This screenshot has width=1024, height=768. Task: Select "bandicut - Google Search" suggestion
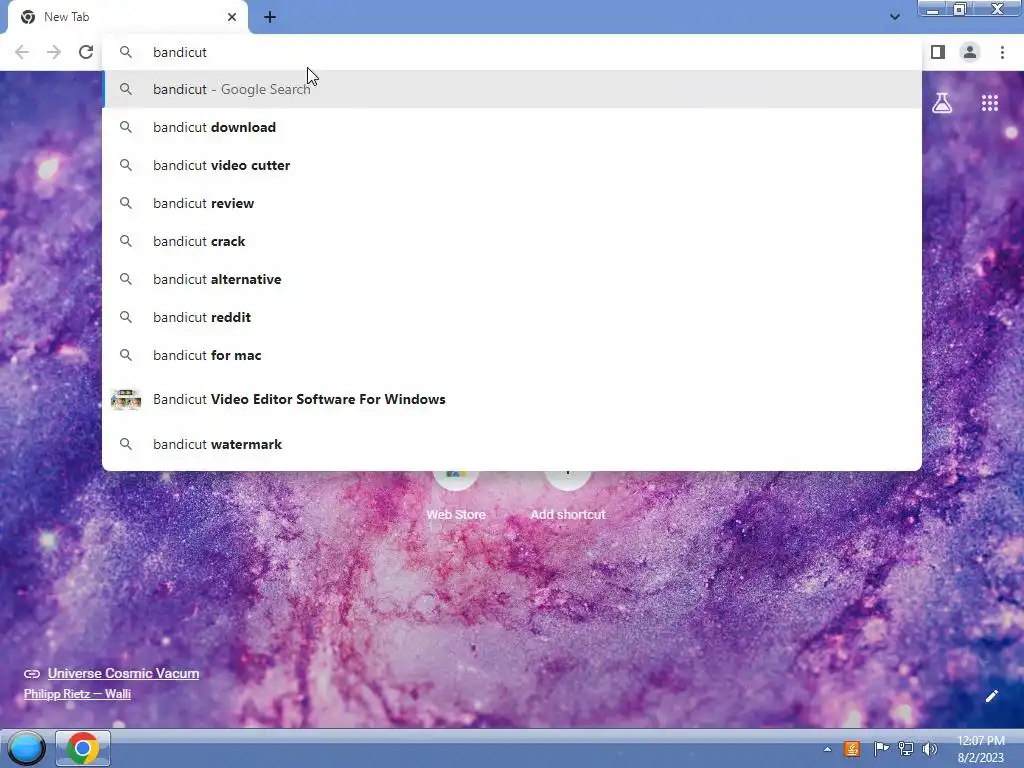point(511,89)
